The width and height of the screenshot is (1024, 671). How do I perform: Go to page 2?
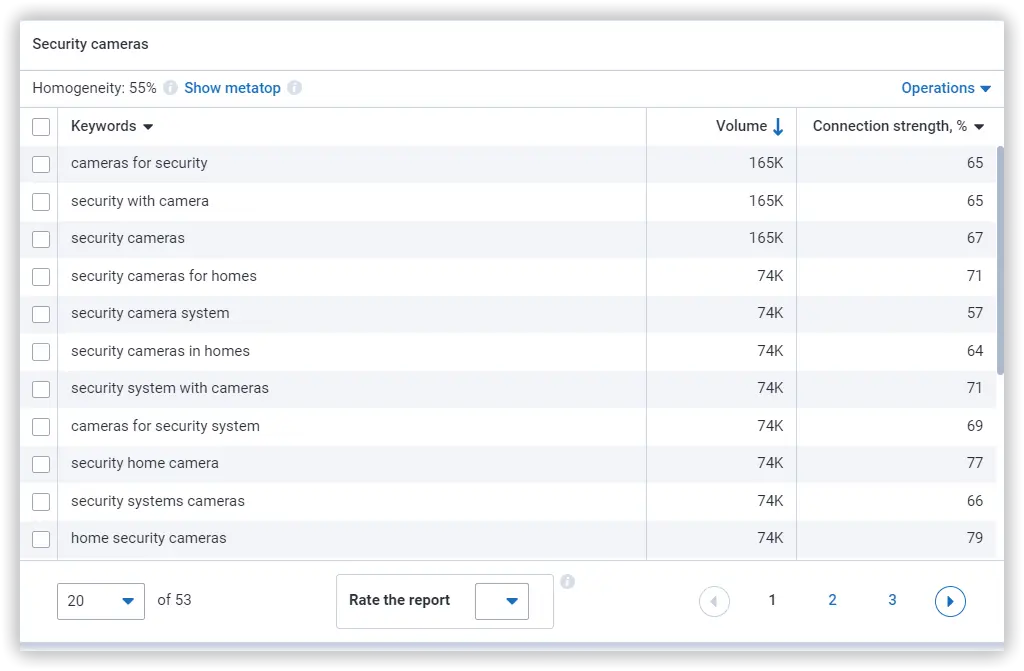(x=832, y=600)
